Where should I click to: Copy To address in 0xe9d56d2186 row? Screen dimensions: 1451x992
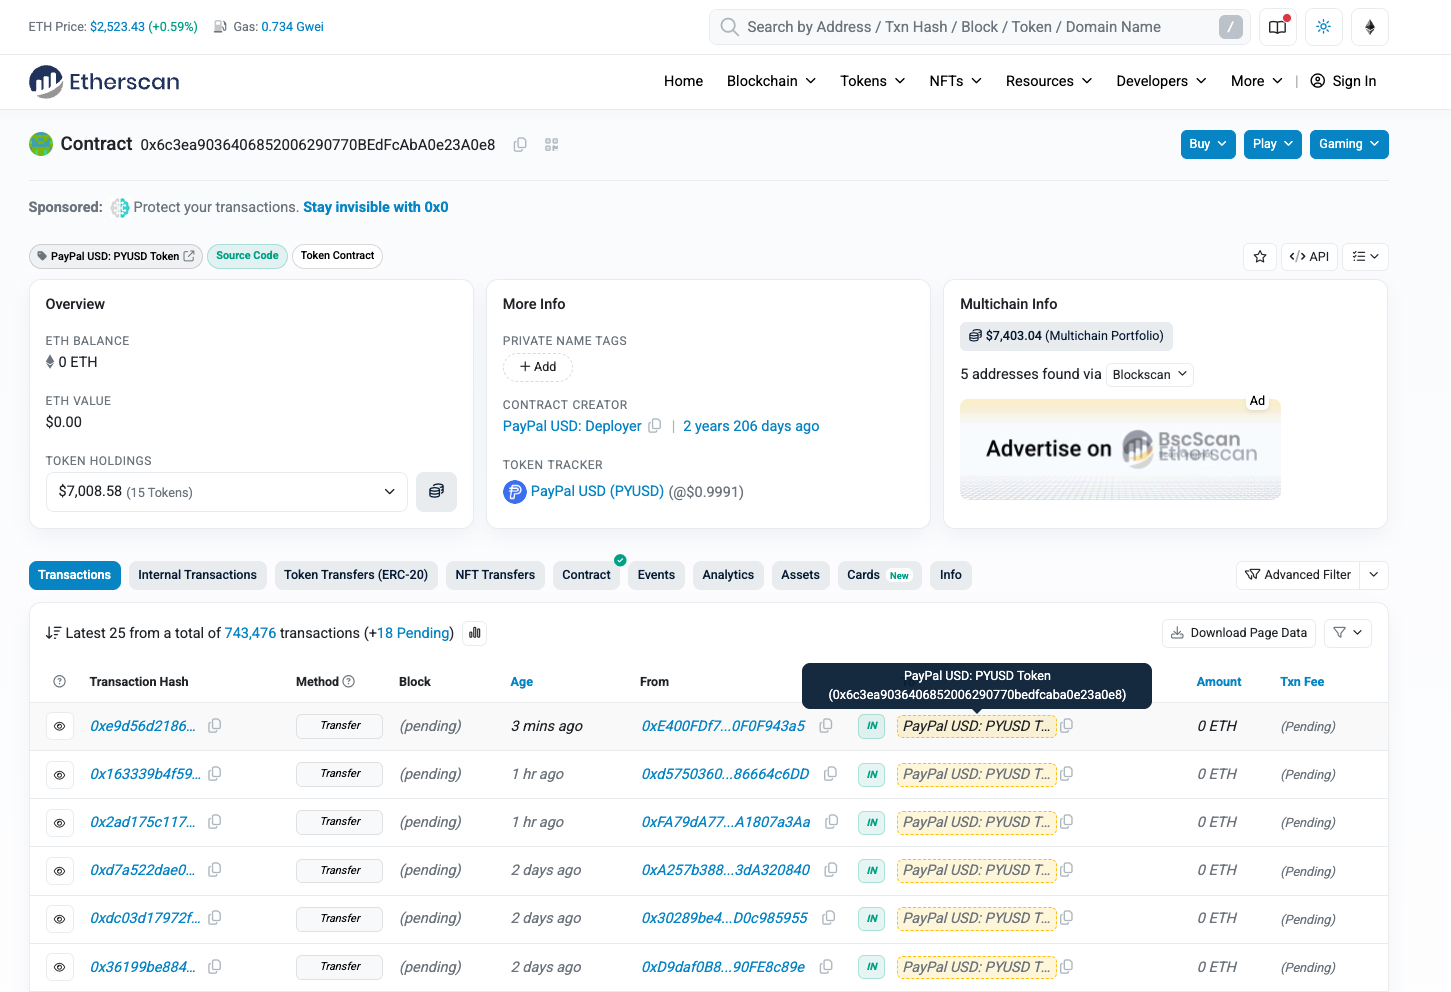click(1067, 726)
